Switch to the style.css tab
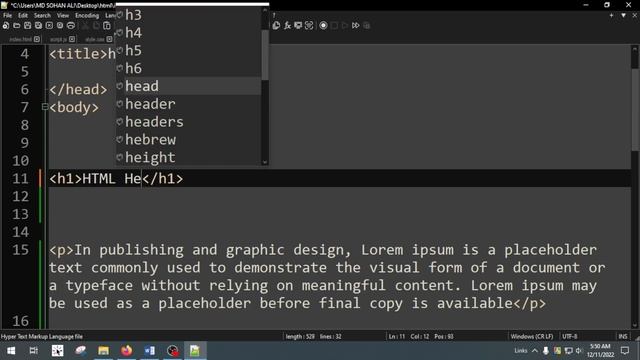Screen dimensions: 640x360 (95, 39)
